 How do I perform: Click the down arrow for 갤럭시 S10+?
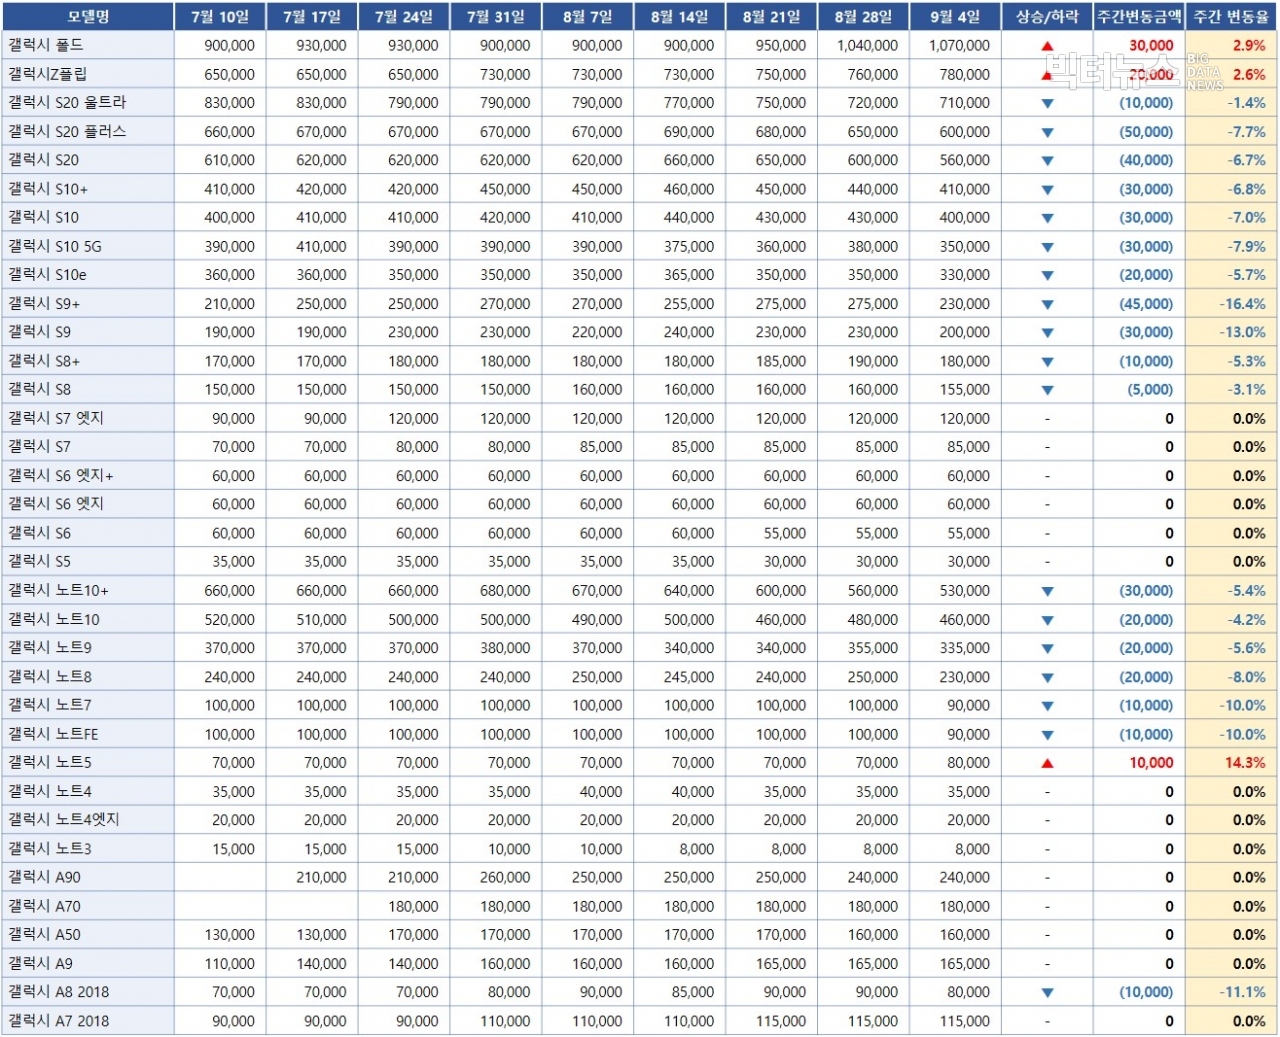(1047, 189)
